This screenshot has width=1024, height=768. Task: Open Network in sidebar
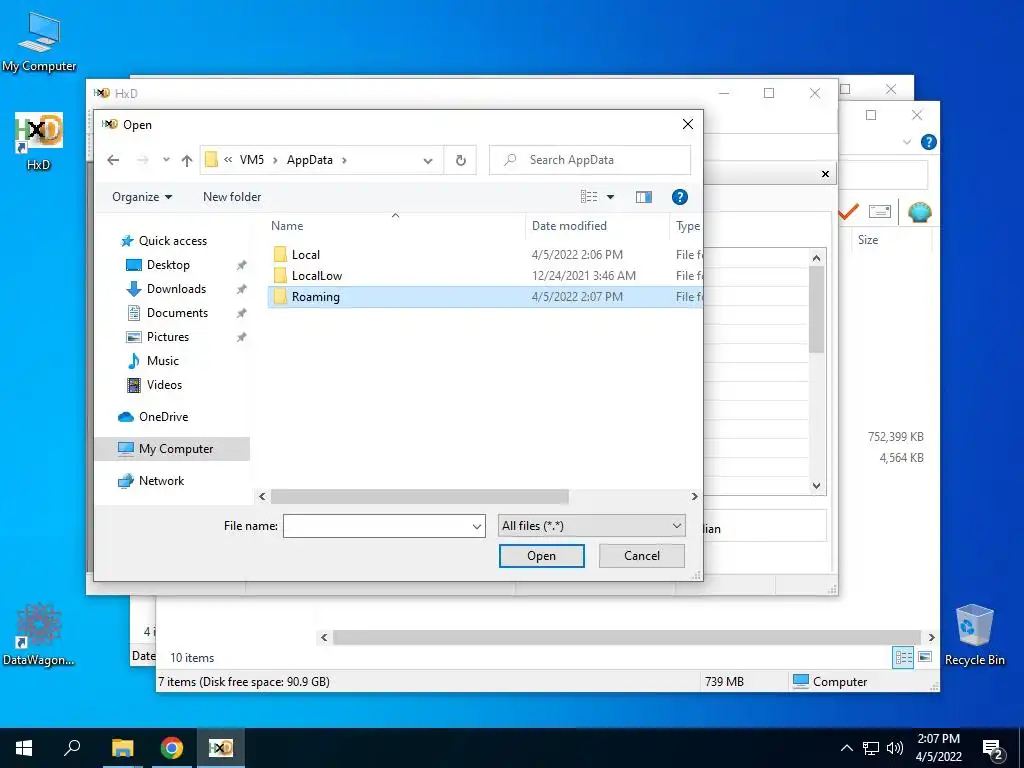click(161, 481)
